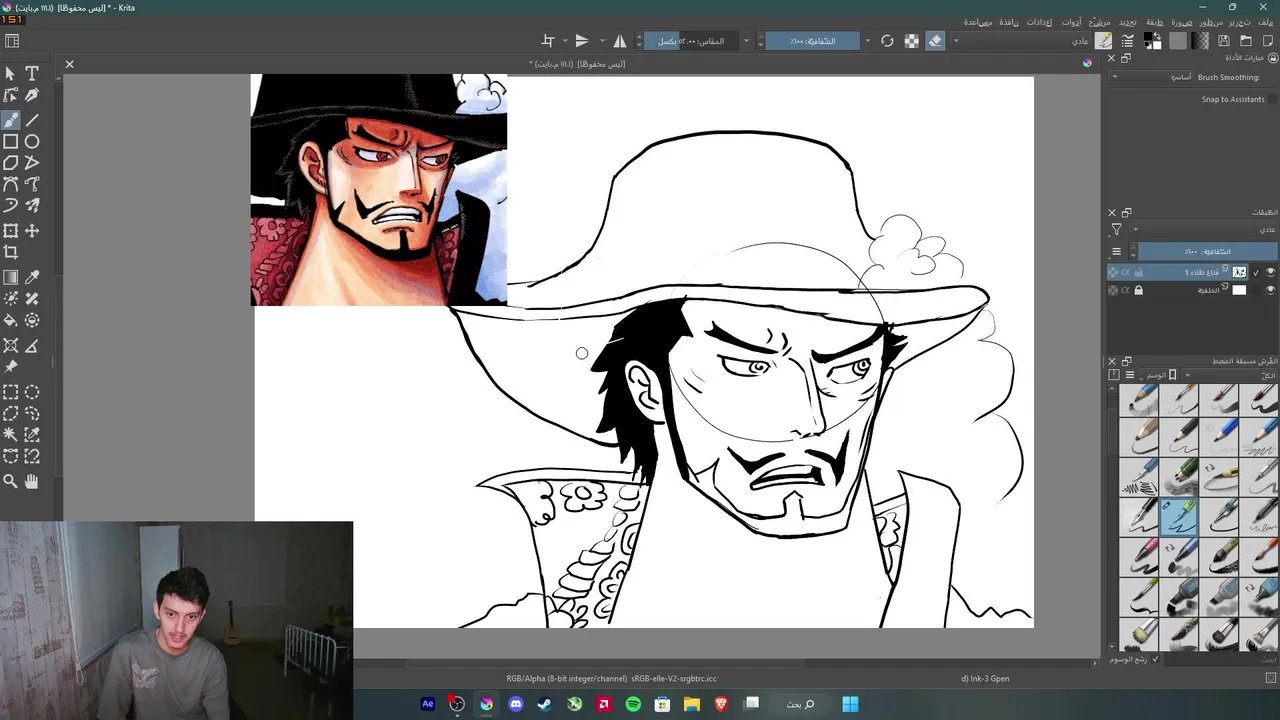
Task: Select the Rectangle shape tool
Action: tap(11, 141)
